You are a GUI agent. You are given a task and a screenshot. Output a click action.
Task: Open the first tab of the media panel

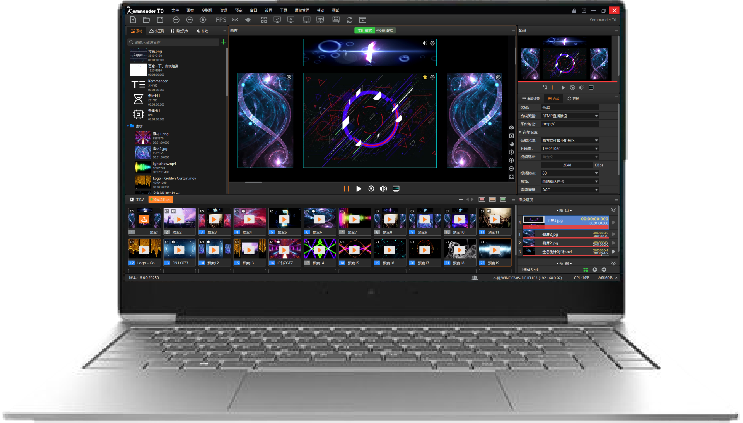coord(136,31)
